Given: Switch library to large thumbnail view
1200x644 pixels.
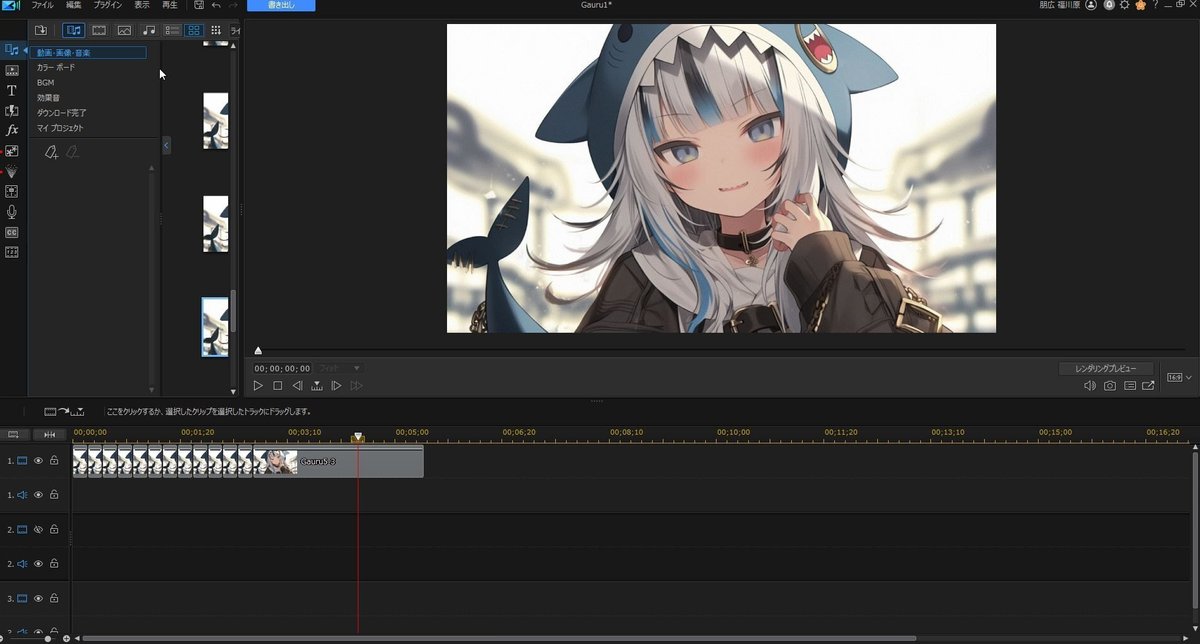Looking at the screenshot, I should (194, 30).
